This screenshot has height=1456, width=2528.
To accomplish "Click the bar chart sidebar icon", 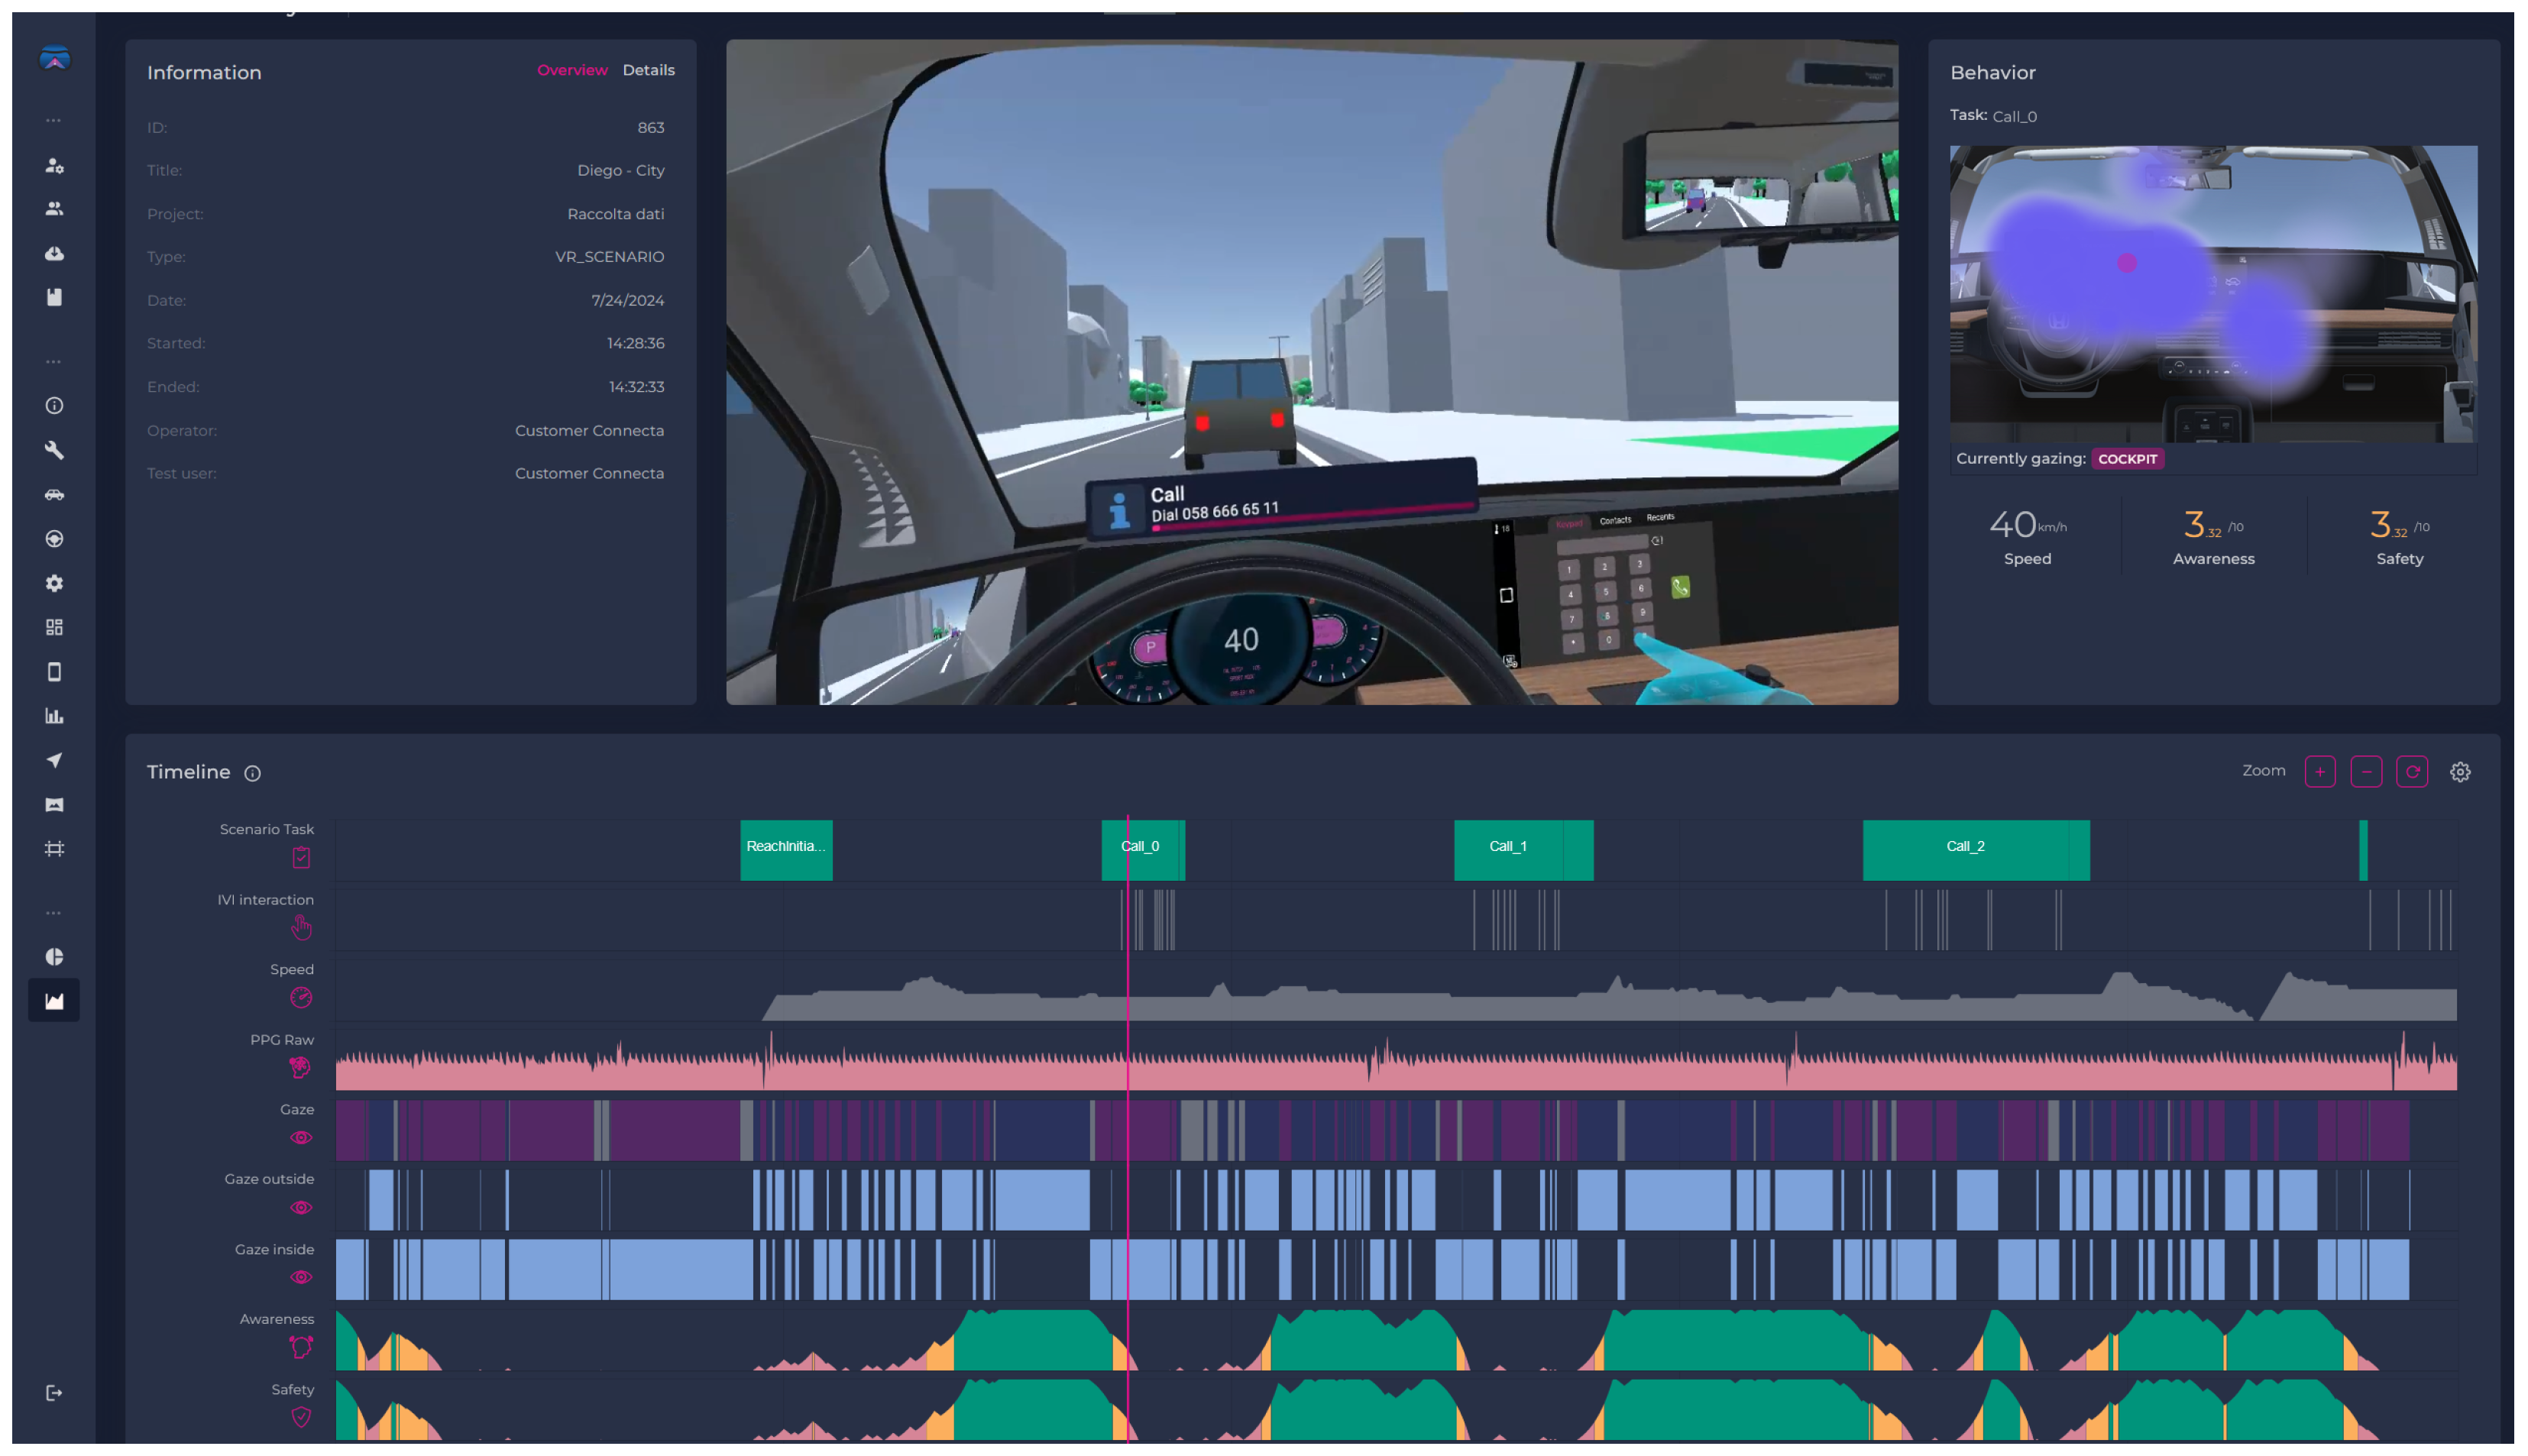I will click(x=54, y=716).
